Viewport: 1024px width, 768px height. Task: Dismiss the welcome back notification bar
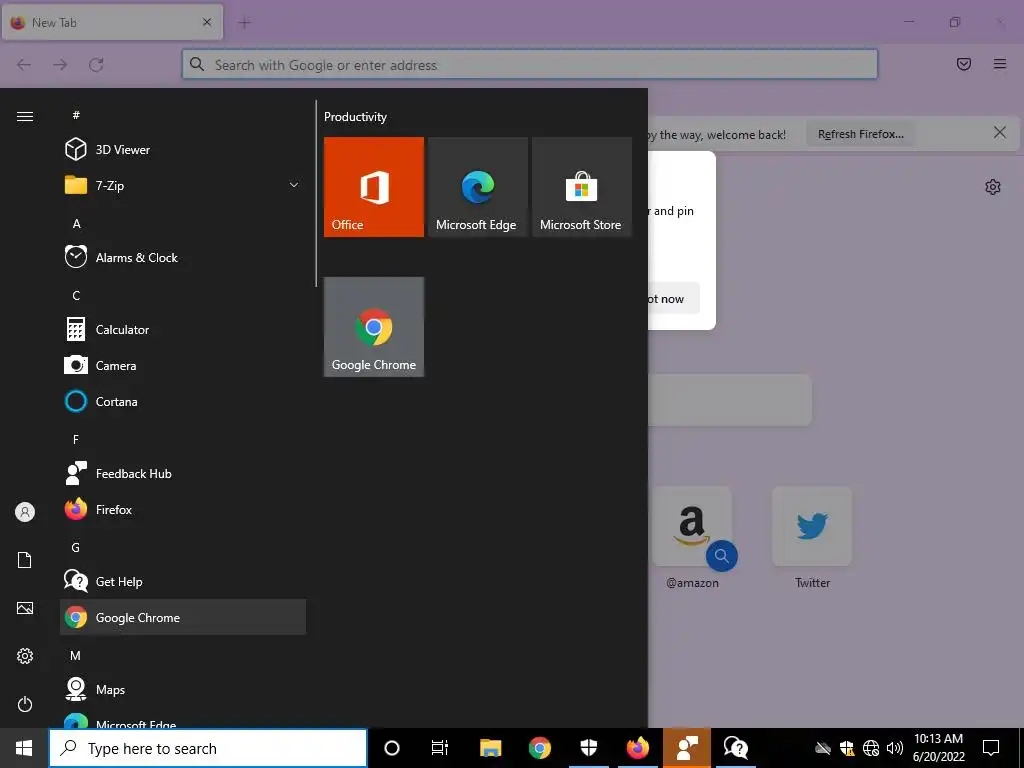1000,133
